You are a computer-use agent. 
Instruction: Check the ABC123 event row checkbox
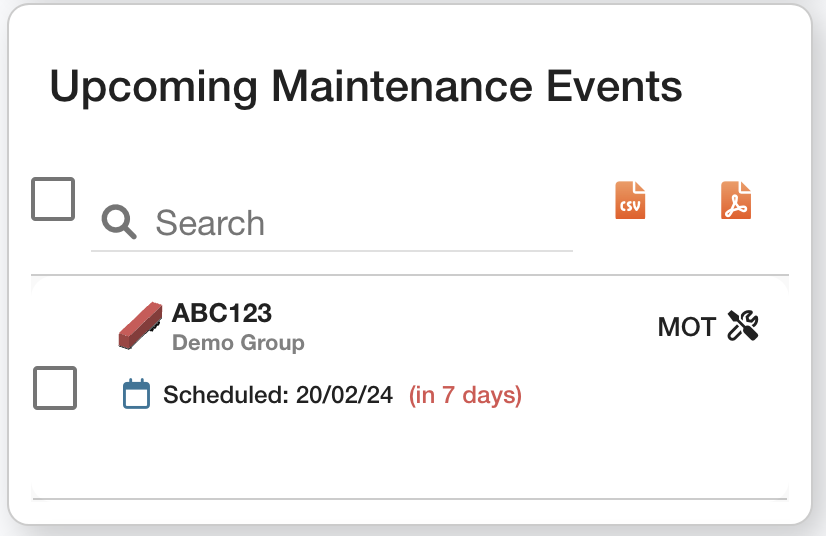click(x=55, y=388)
